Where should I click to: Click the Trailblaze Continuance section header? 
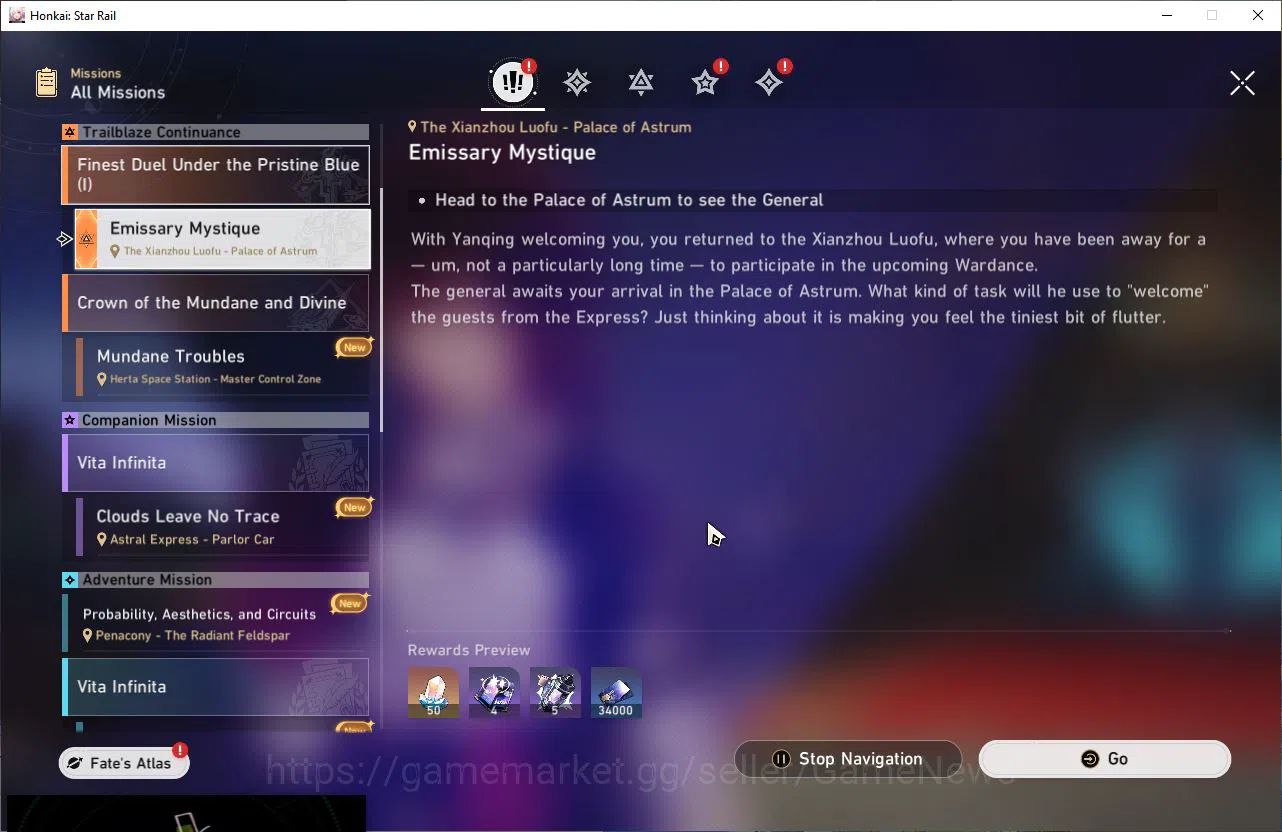coord(215,132)
